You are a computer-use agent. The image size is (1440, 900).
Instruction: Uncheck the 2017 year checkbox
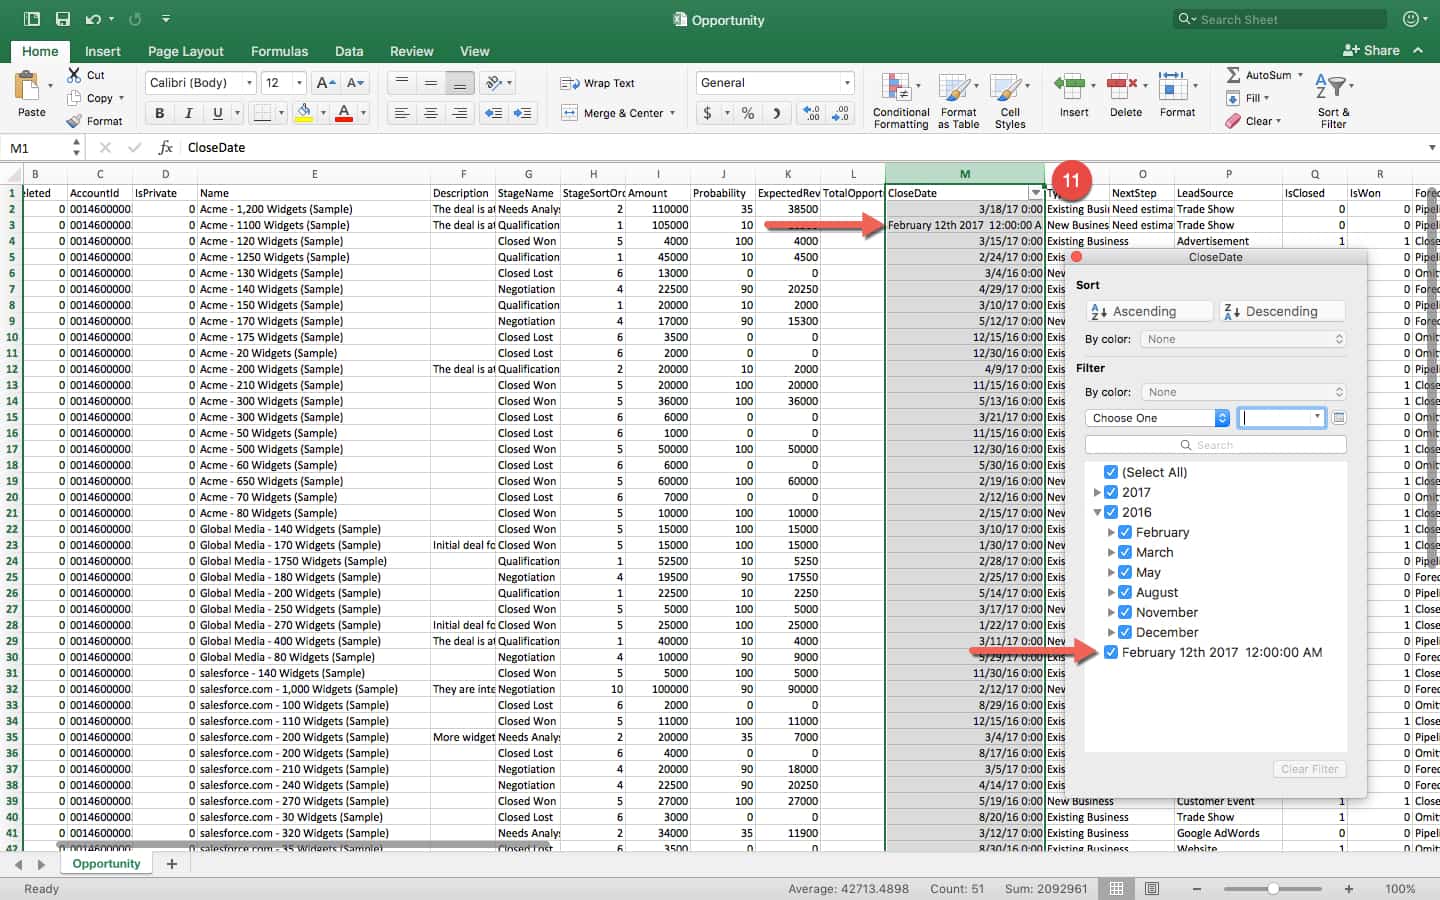point(1111,492)
